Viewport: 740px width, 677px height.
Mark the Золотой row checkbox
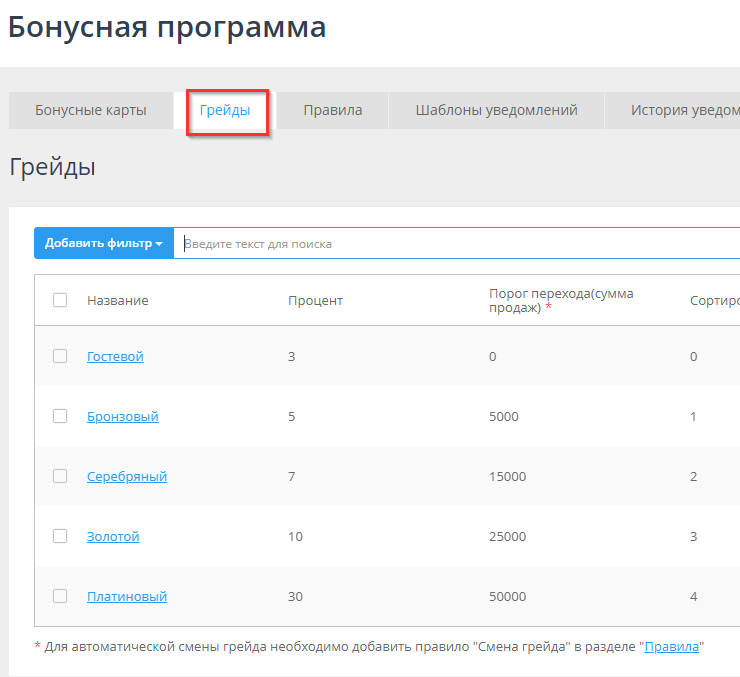[x=60, y=536]
